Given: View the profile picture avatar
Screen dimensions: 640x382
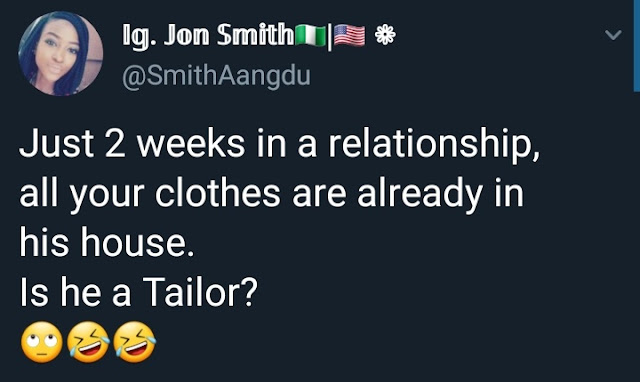Looking at the screenshot, I should [x=60, y=53].
